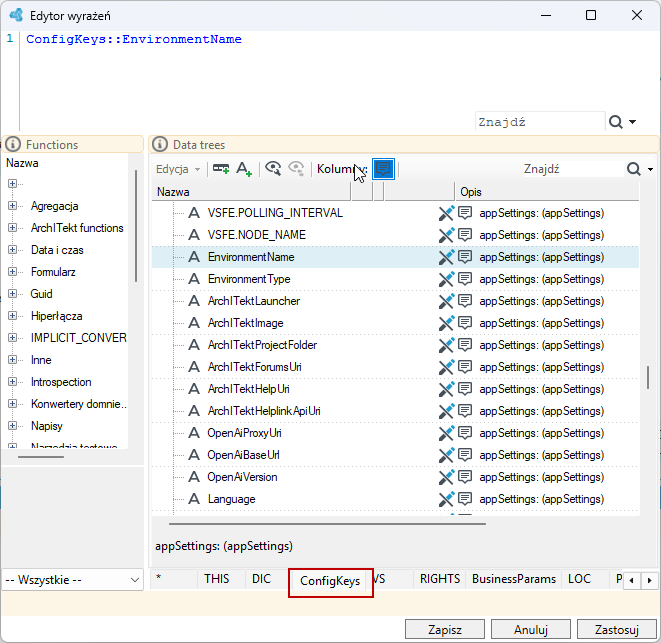Image resolution: width=661 pixels, height=643 pixels.
Task: Switch to the THIS tab
Action: coord(217,579)
